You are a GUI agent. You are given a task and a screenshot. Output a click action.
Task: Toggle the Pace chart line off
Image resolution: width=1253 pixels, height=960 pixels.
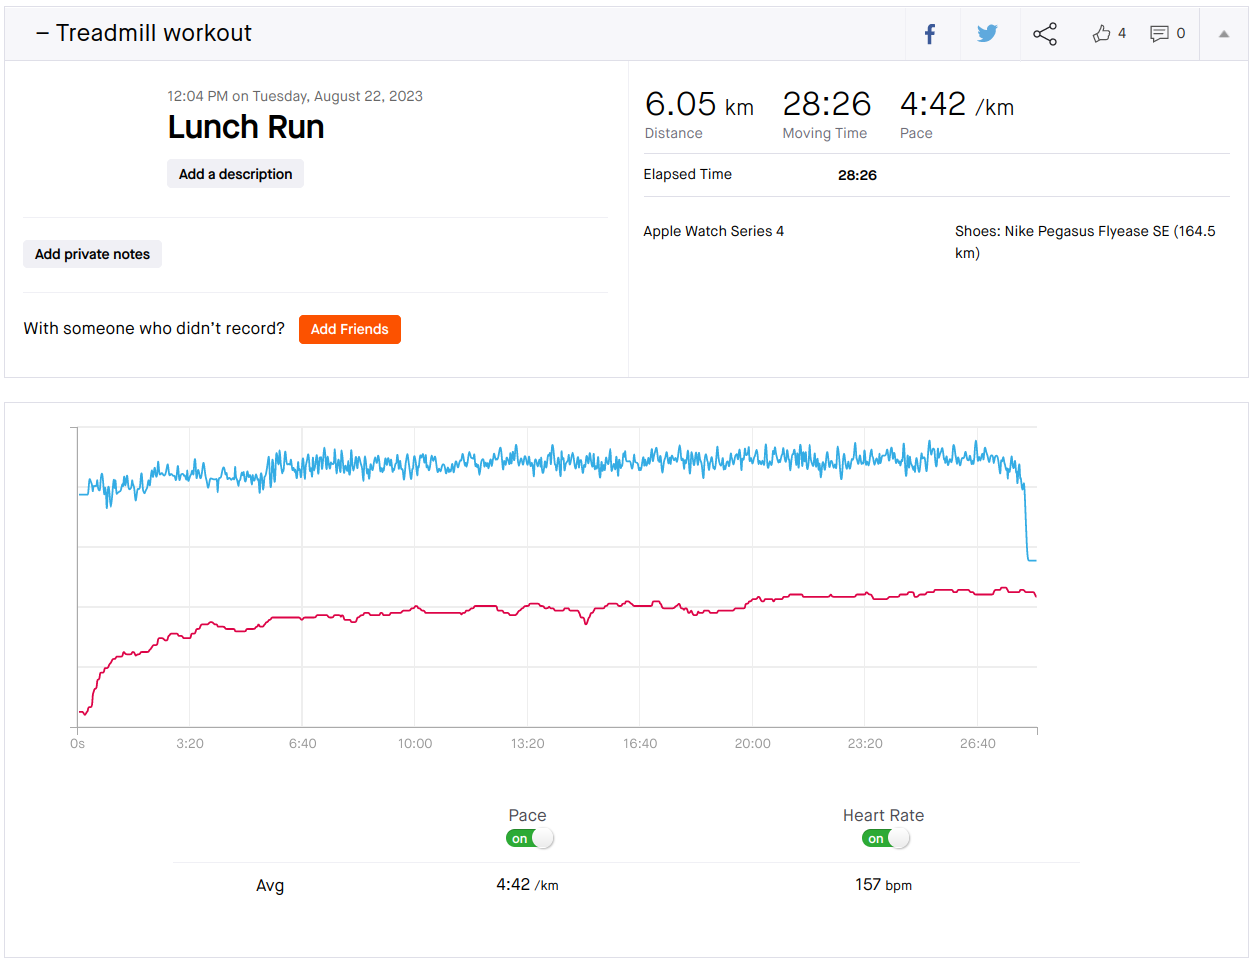(530, 839)
